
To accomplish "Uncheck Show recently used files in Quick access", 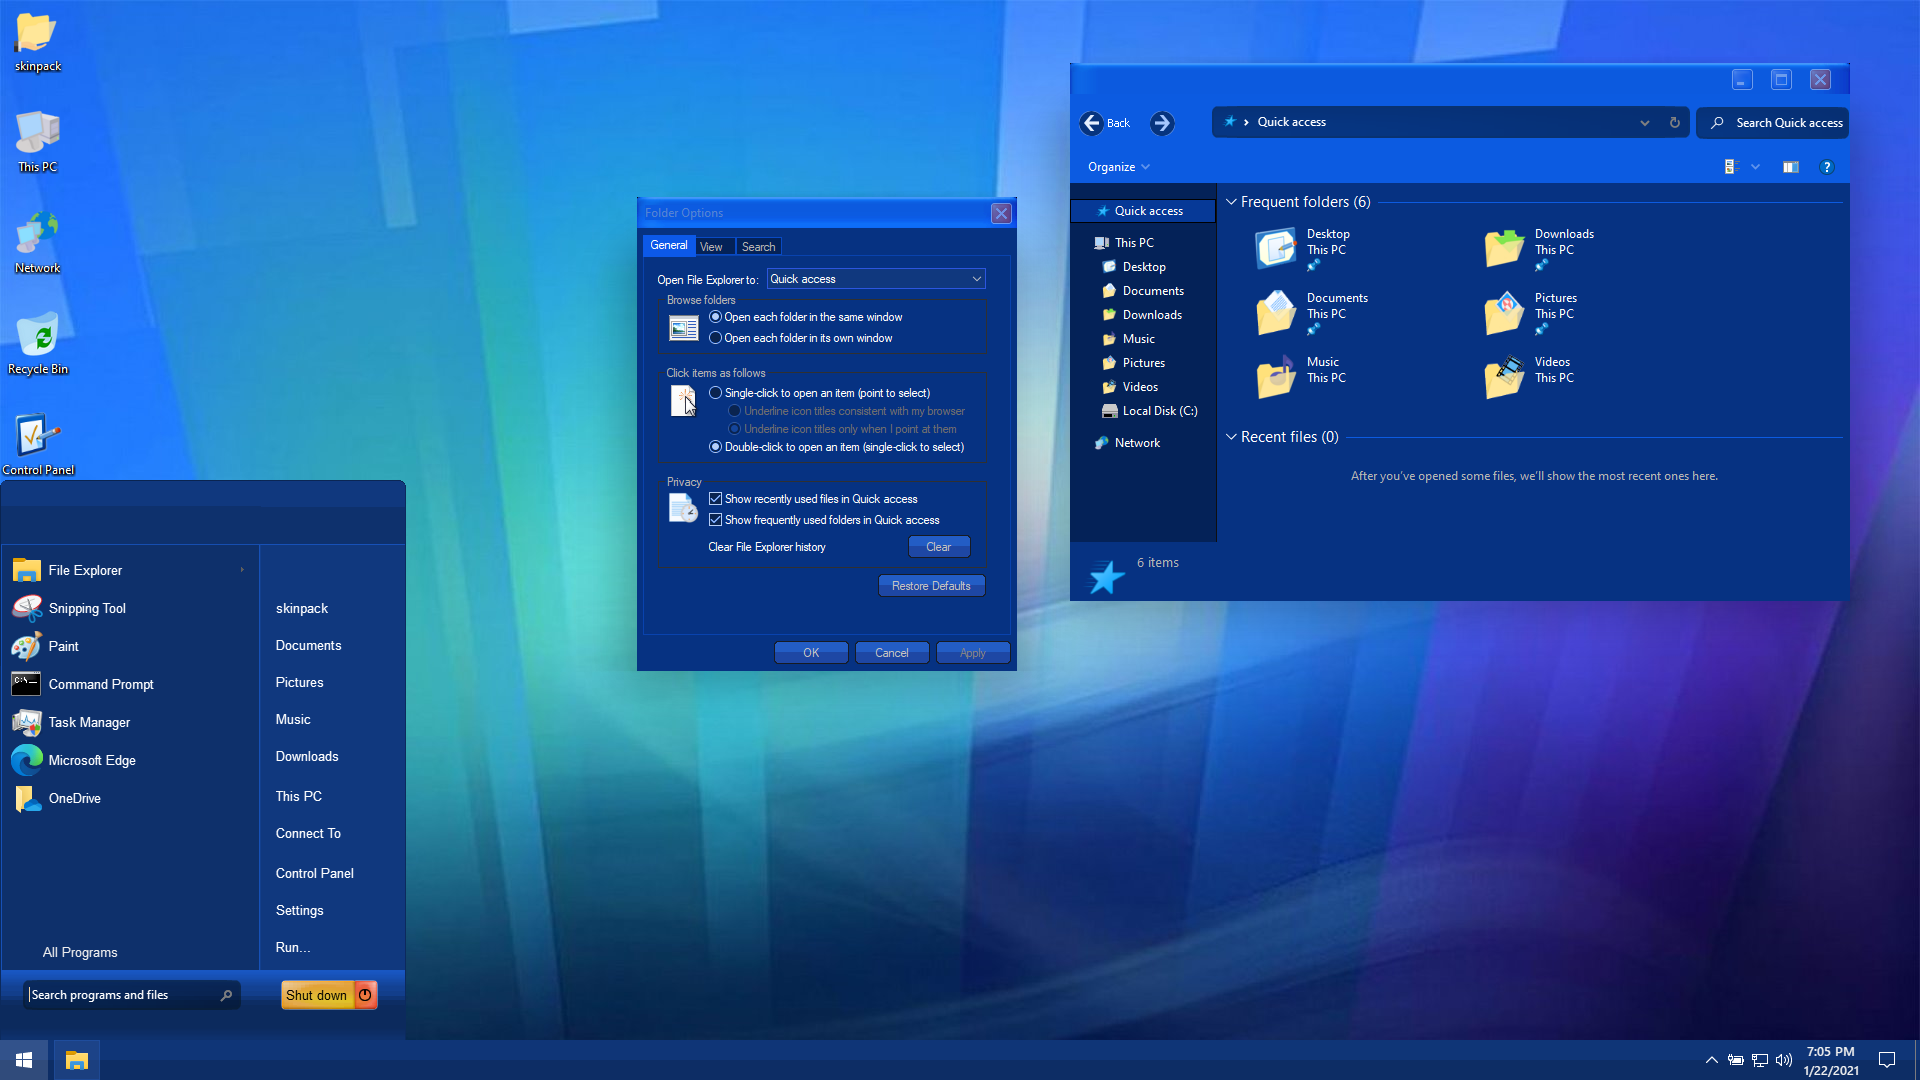I will tap(716, 499).
